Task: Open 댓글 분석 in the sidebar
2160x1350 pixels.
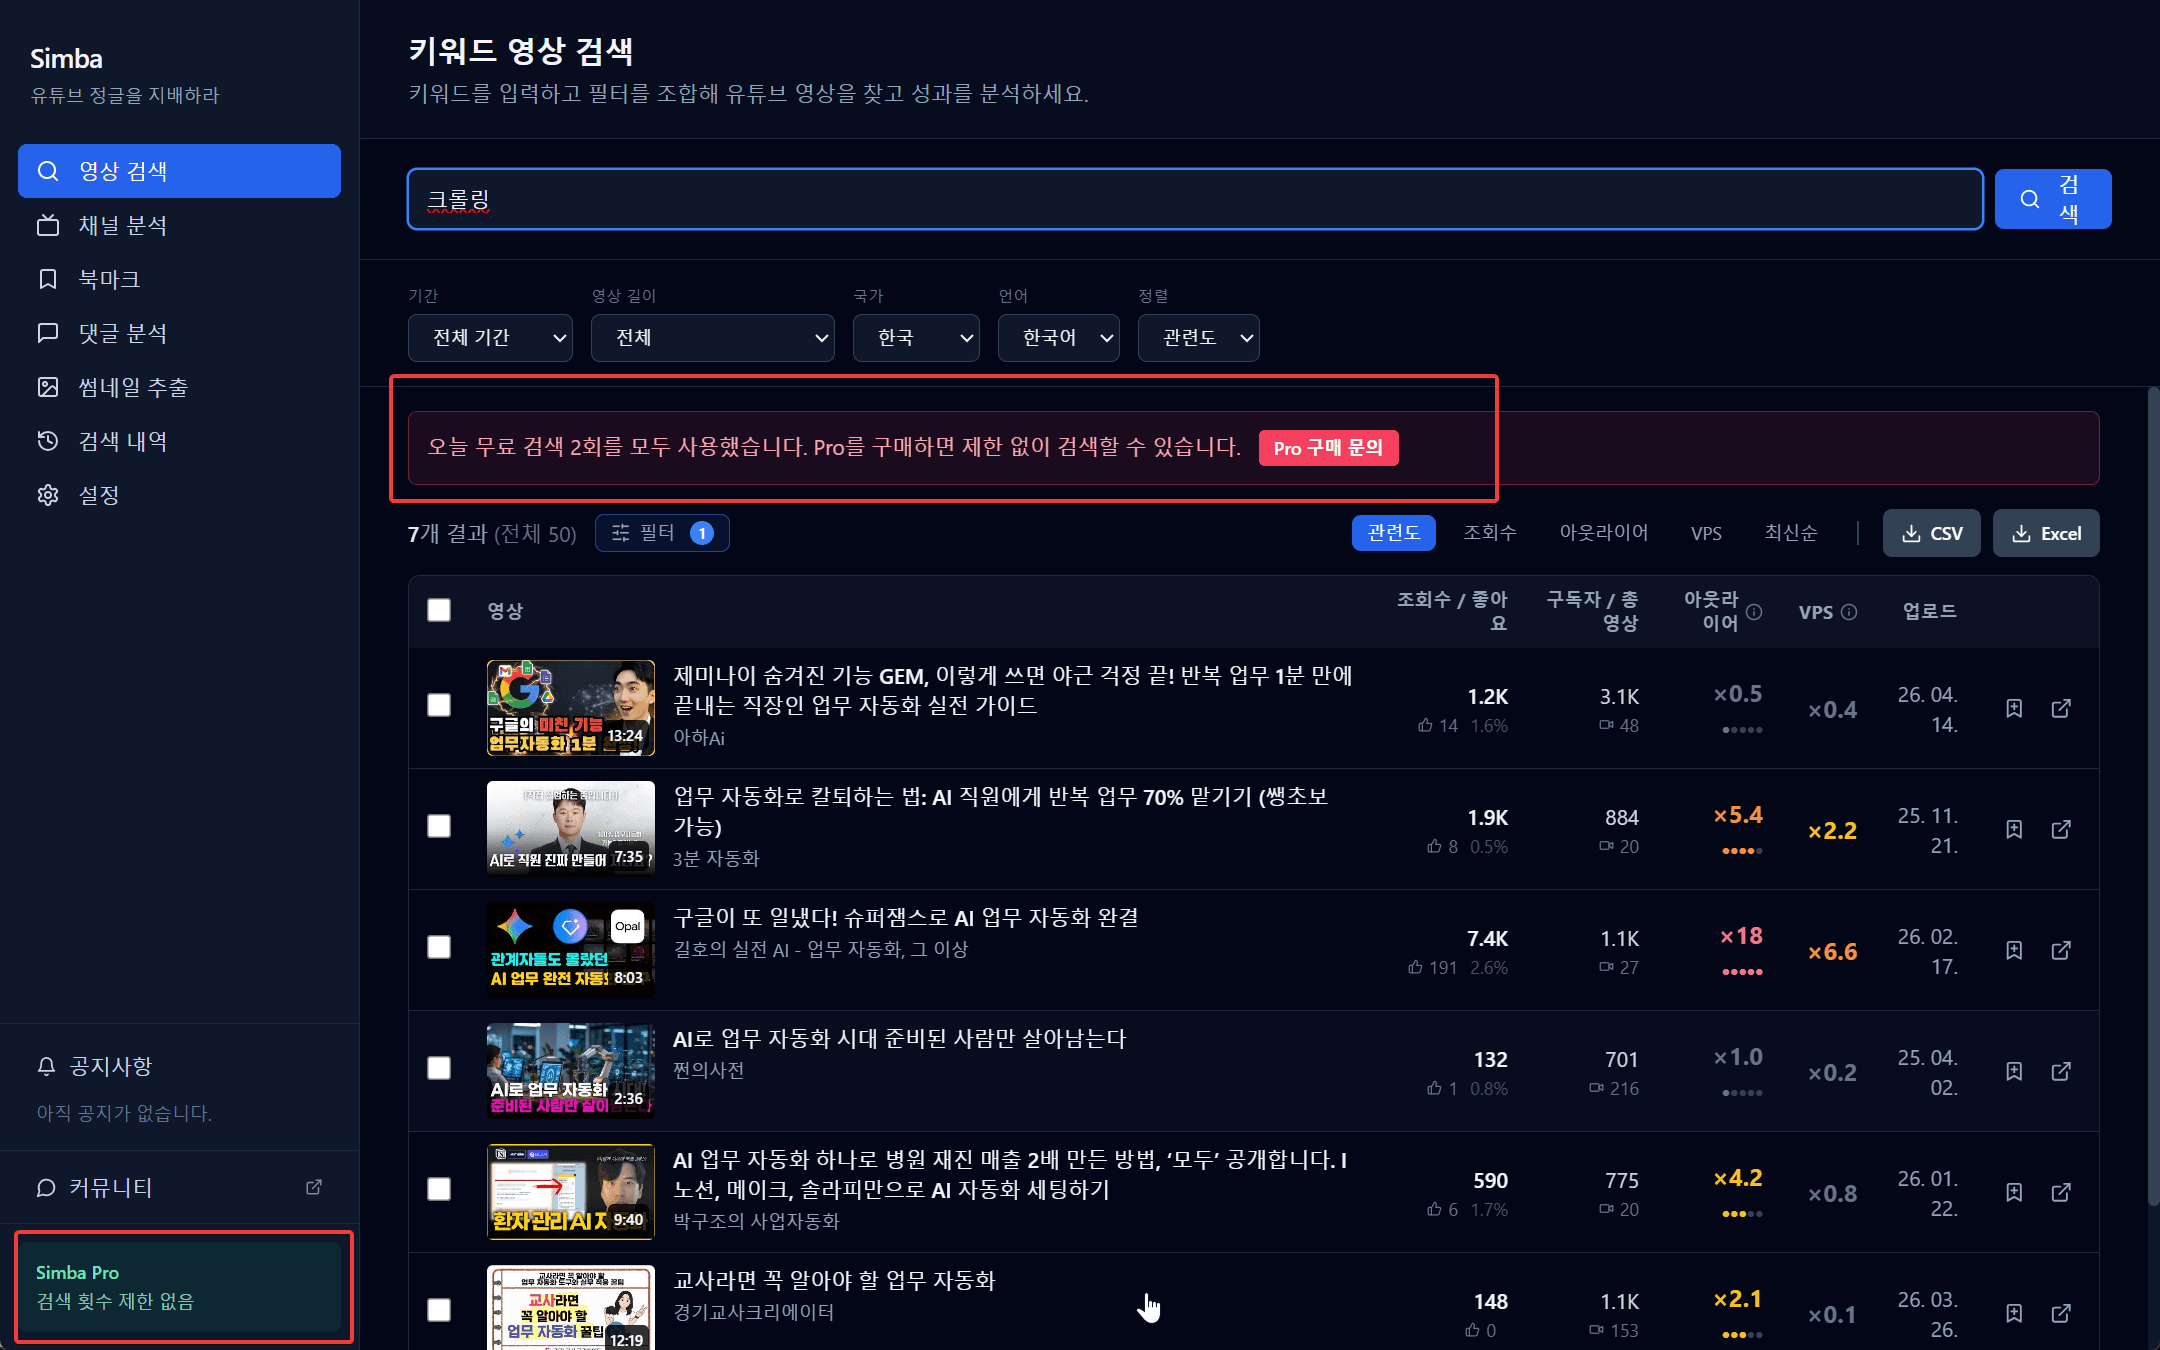Action: [x=179, y=333]
